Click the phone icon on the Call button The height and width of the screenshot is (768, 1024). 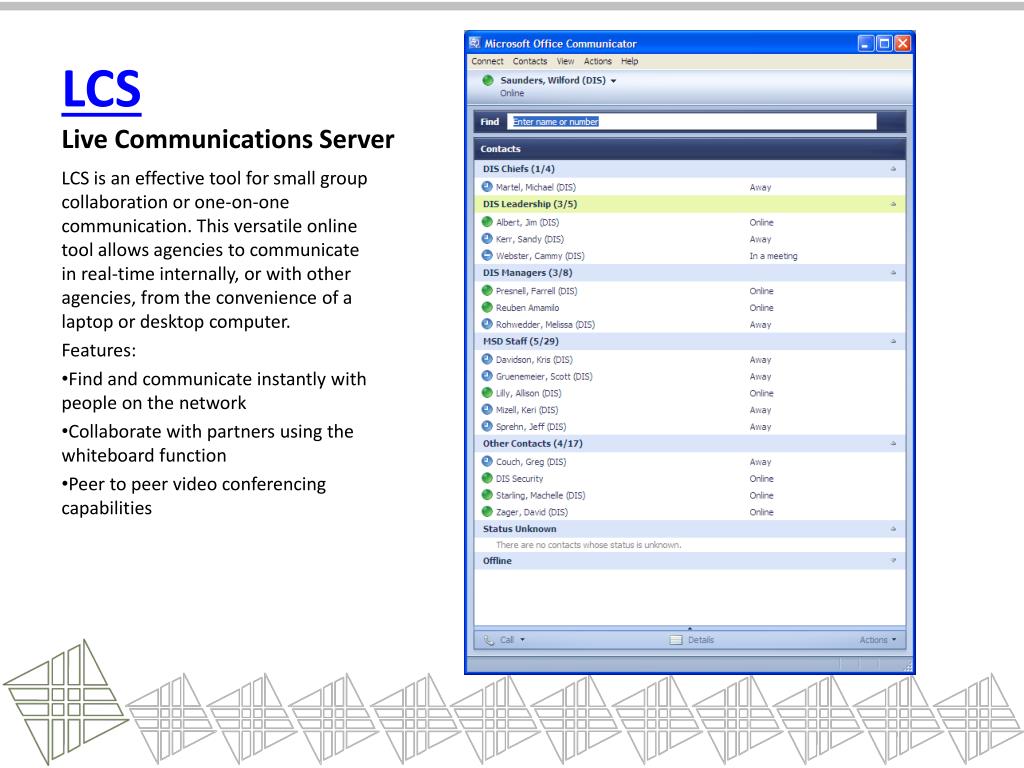[x=488, y=640]
